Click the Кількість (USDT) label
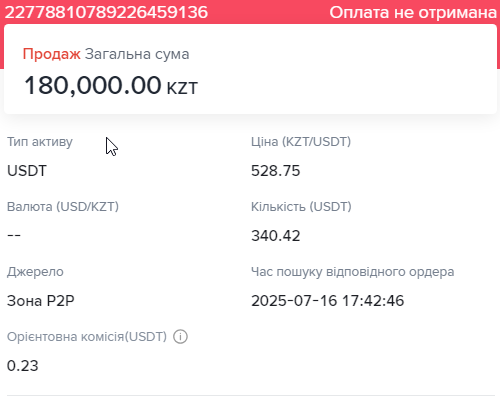500x396 pixels. coord(301,207)
